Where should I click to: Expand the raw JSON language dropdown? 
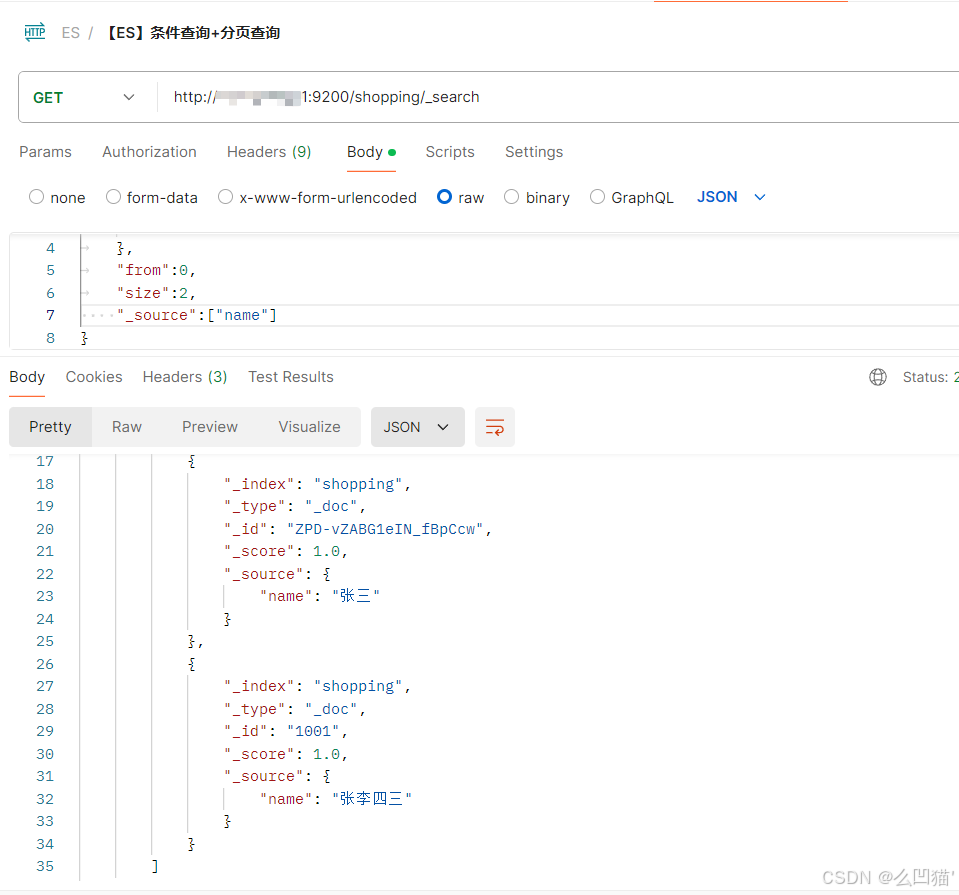(732, 197)
